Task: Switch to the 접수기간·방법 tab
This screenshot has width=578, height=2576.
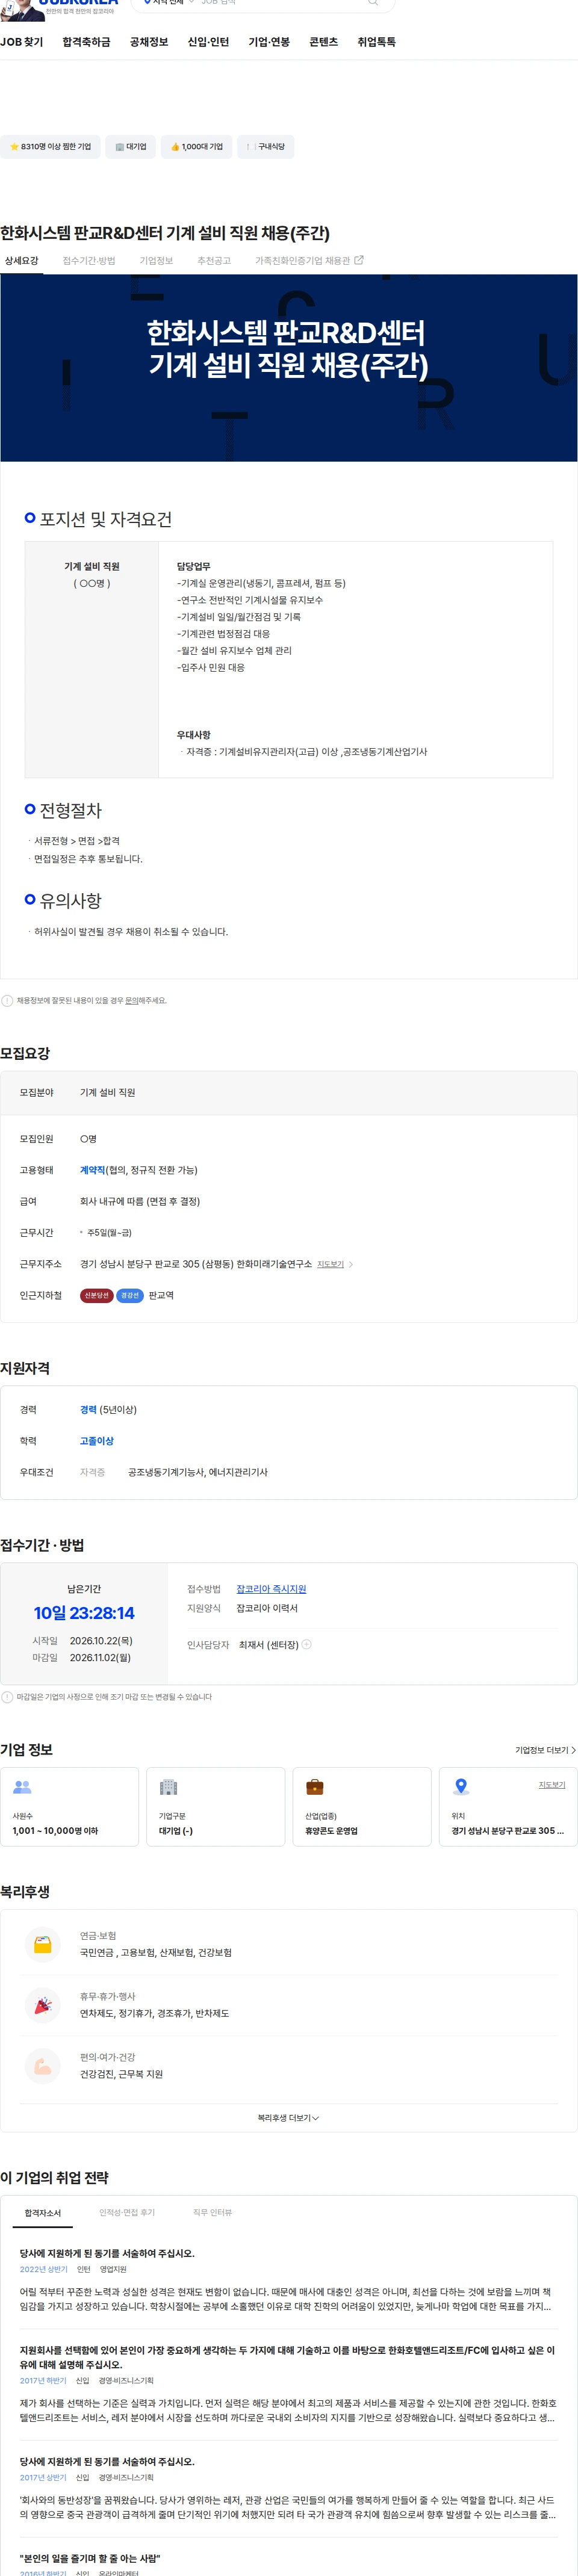Action: point(89,261)
